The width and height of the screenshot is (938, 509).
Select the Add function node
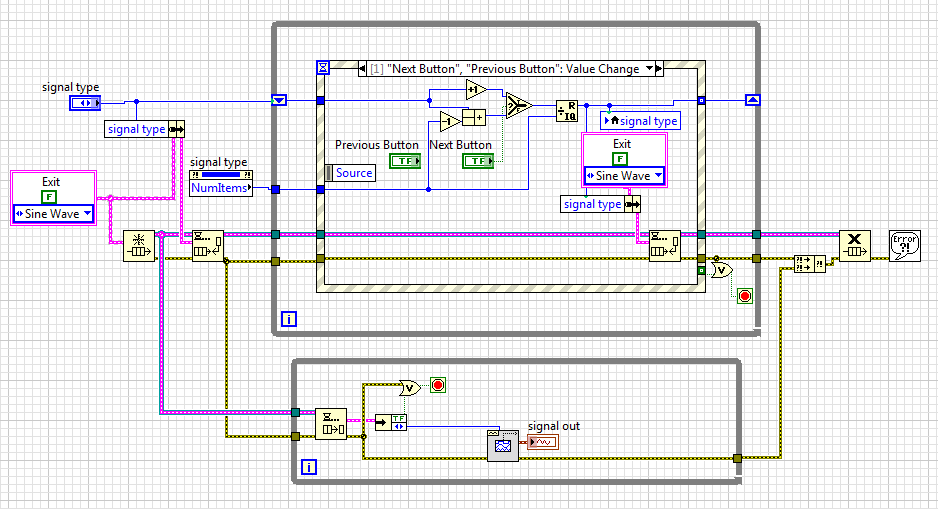[474, 117]
